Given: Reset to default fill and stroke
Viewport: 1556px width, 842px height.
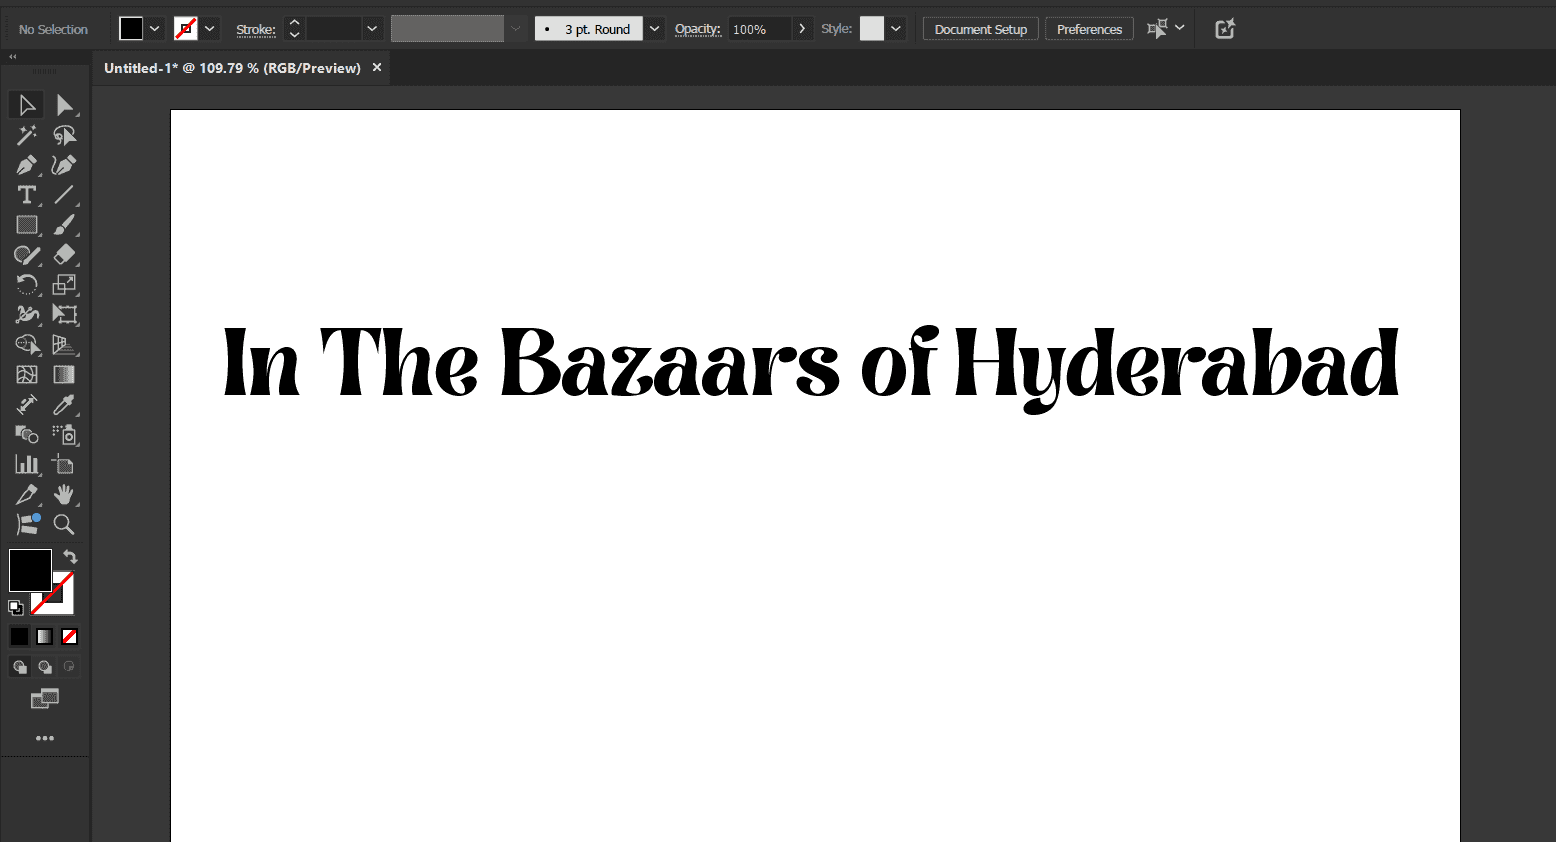Looking at the screenshot, I should (16, 607).
